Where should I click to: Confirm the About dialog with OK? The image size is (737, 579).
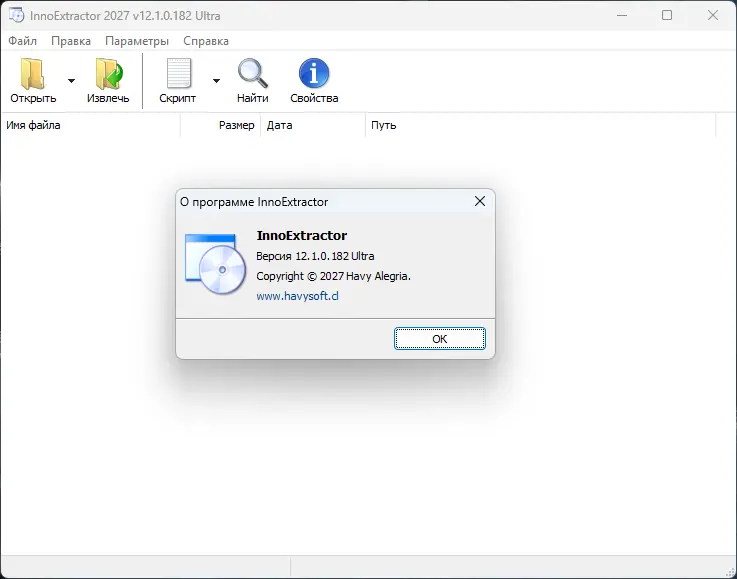439,339
